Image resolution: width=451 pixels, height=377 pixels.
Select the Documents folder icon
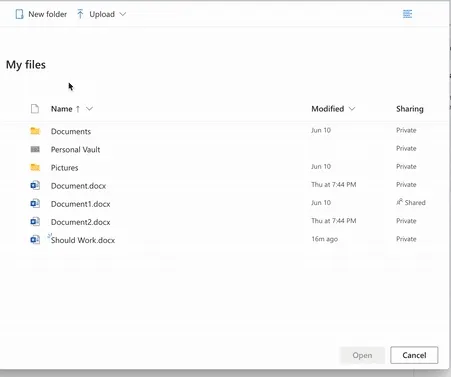35,131
